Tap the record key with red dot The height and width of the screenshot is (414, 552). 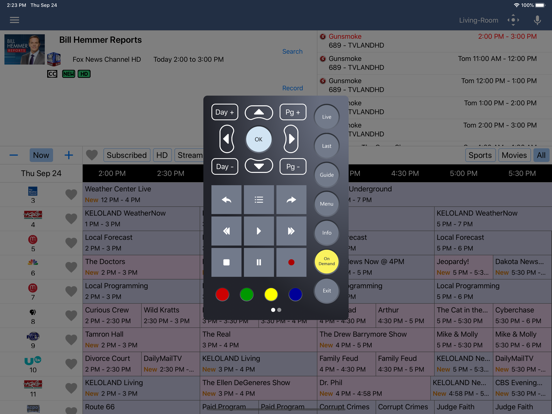coord(291,262)
